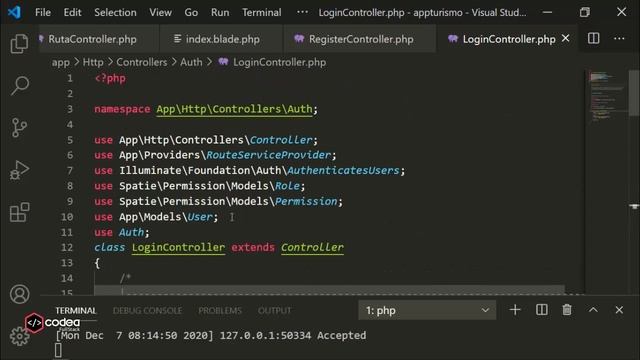Screen dimensions: 640x360
Task: Open the View menu
Action: click(x=160, y=12)
